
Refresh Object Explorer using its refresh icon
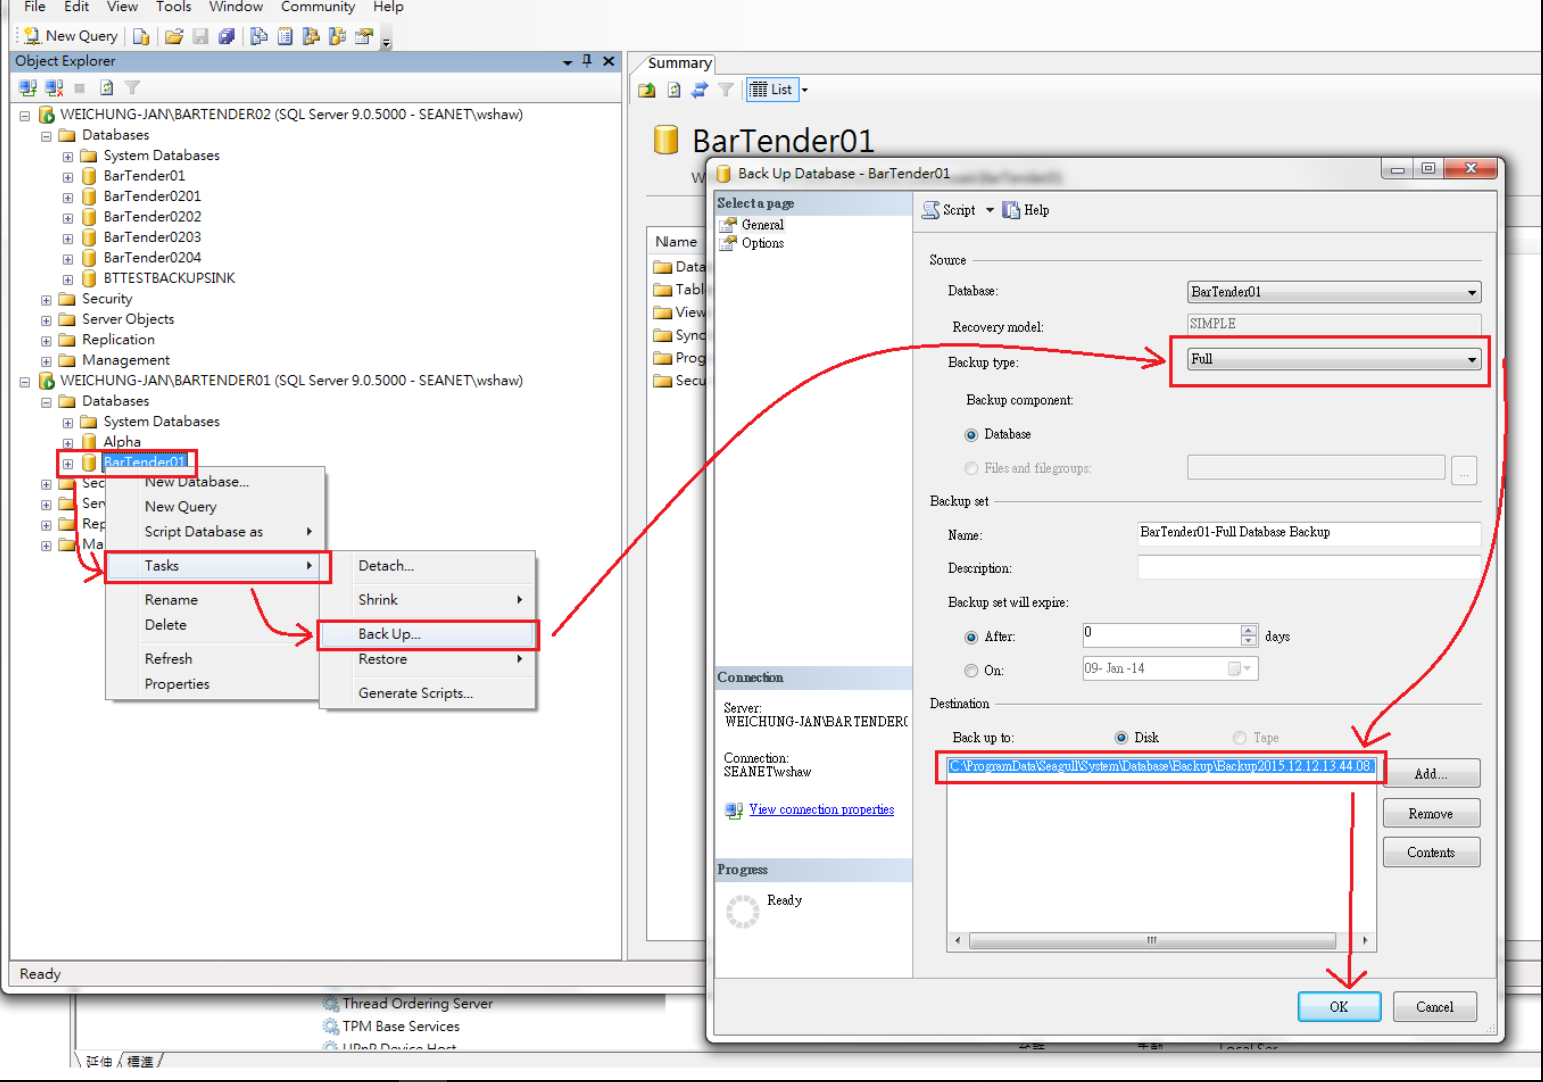(106, 88)
